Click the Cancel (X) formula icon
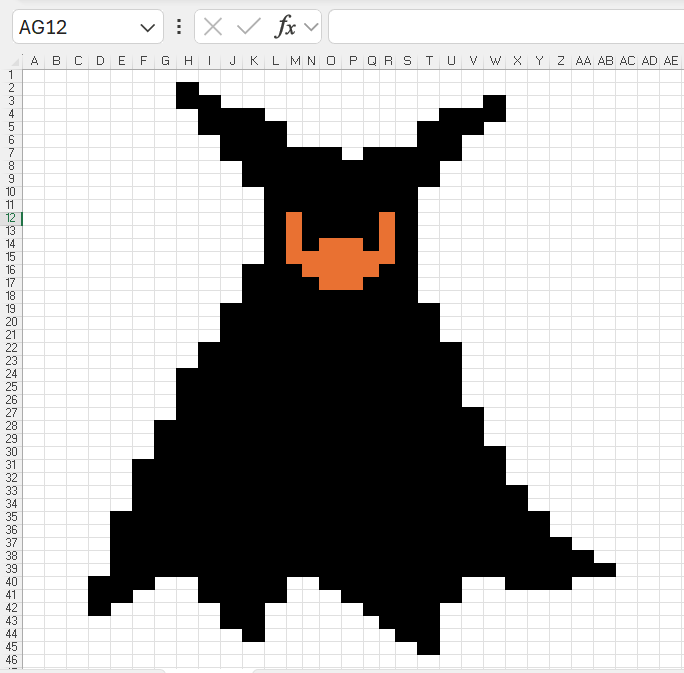This screenshot has height=673, width=684. (213, 27)
